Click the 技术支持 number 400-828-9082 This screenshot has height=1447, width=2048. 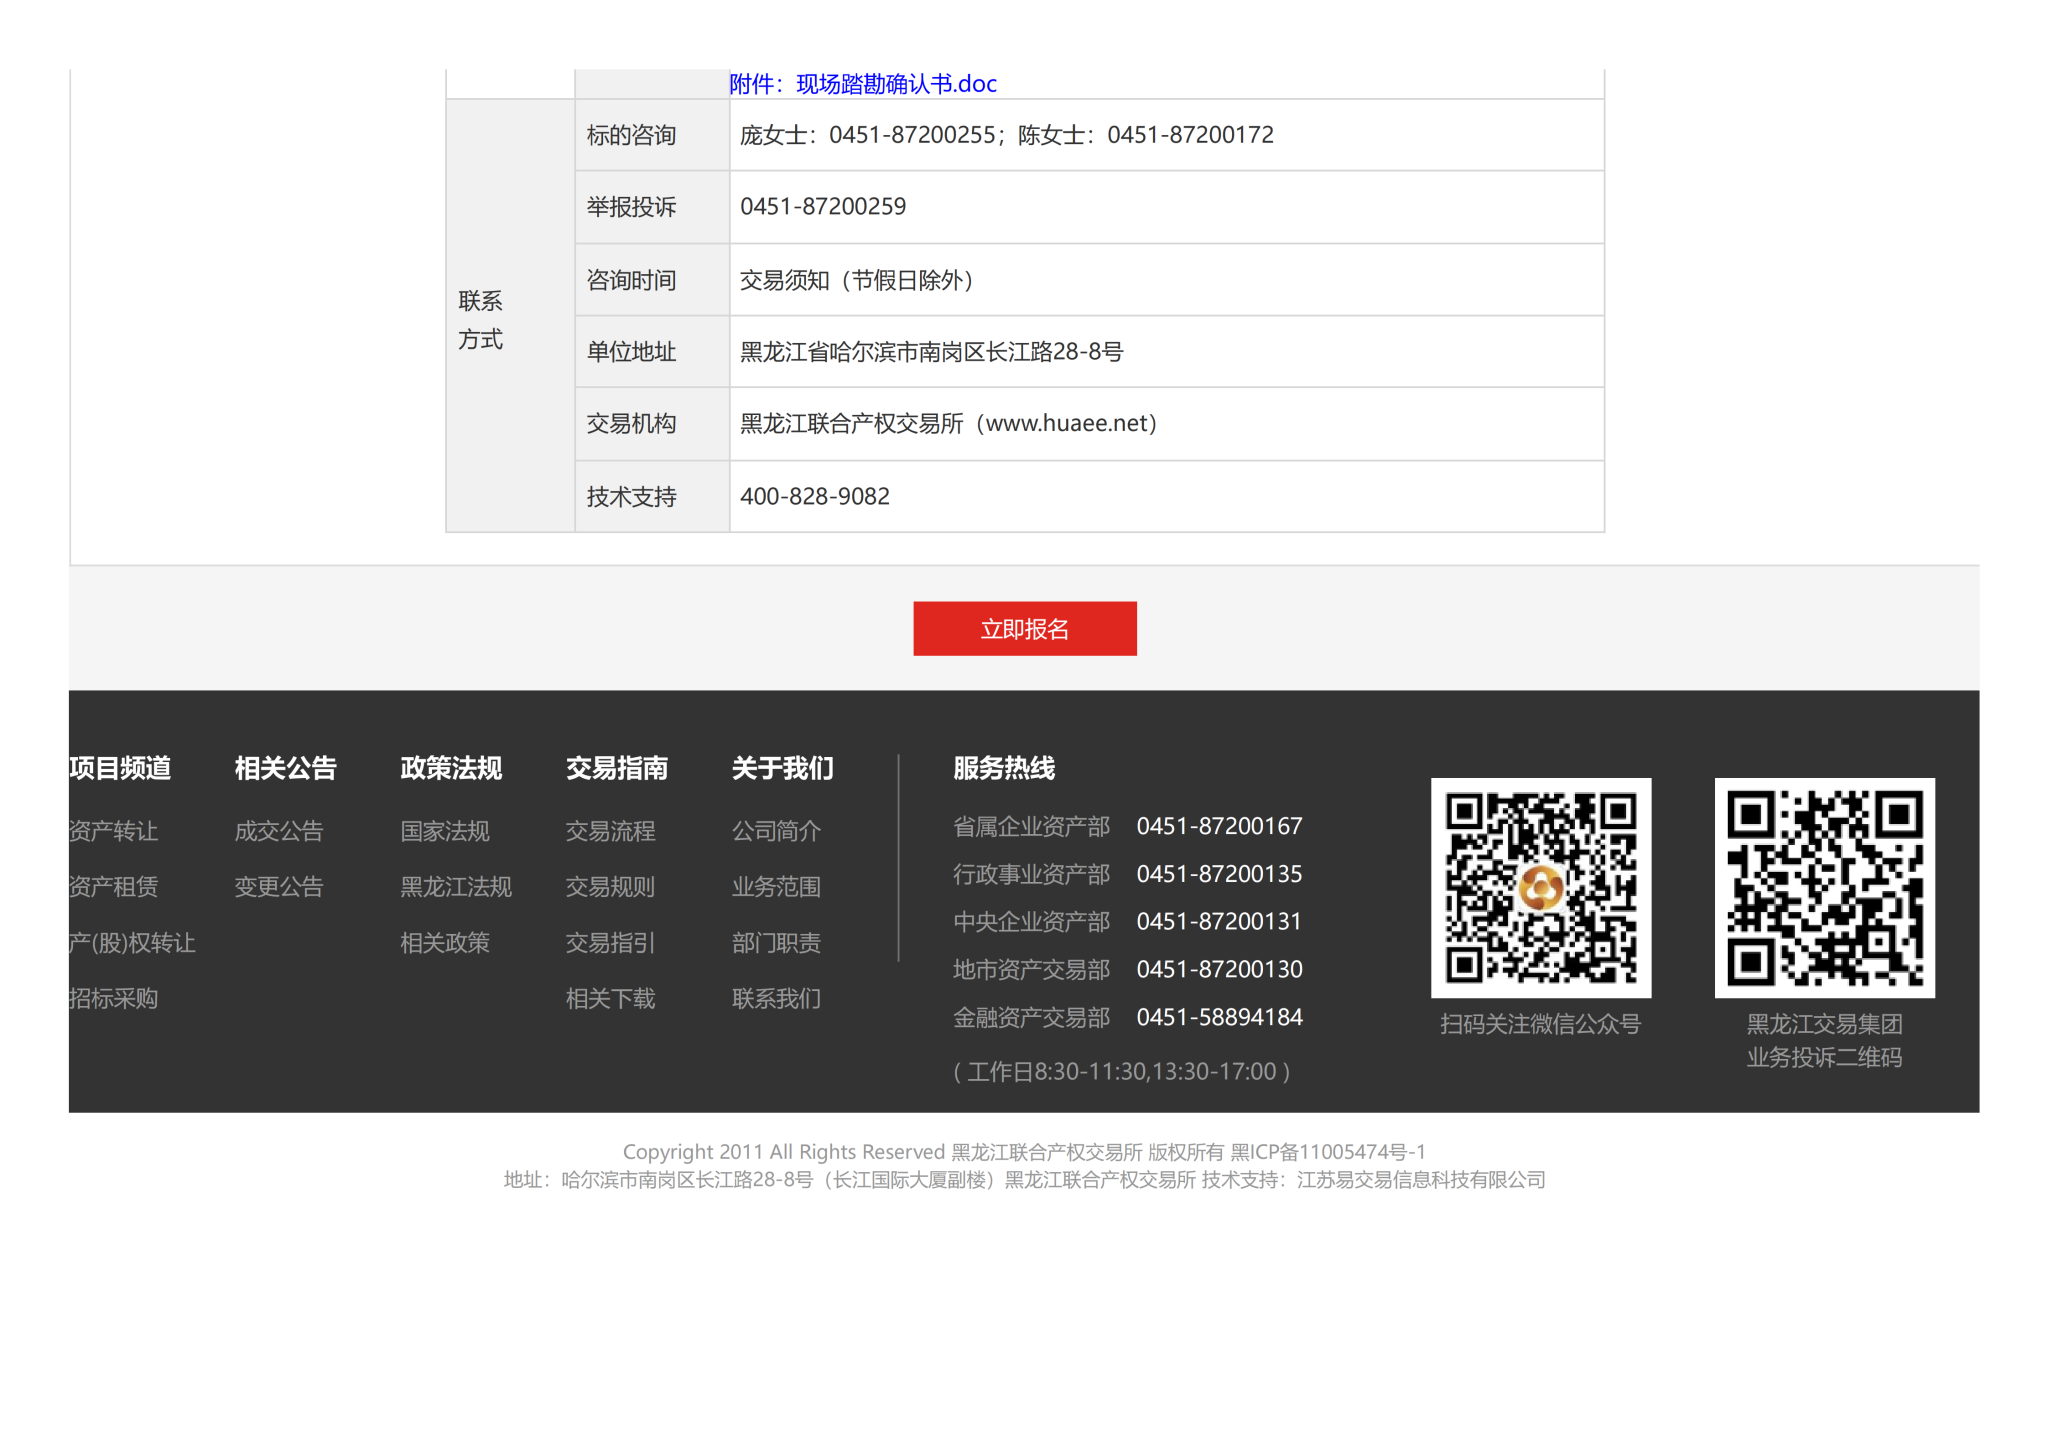click(x=815, y=497)
